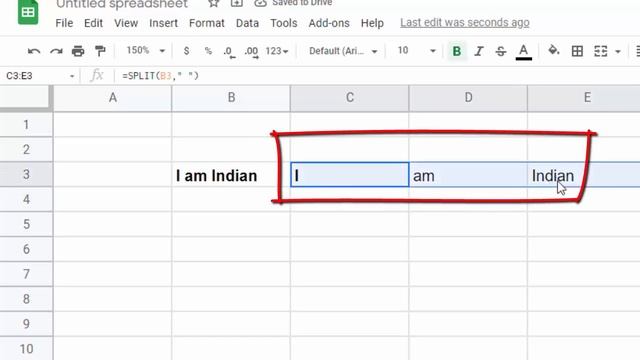Decrease decimal places
Screen dimensions: 640x360
pyautogui.click(x=229, y=52)
